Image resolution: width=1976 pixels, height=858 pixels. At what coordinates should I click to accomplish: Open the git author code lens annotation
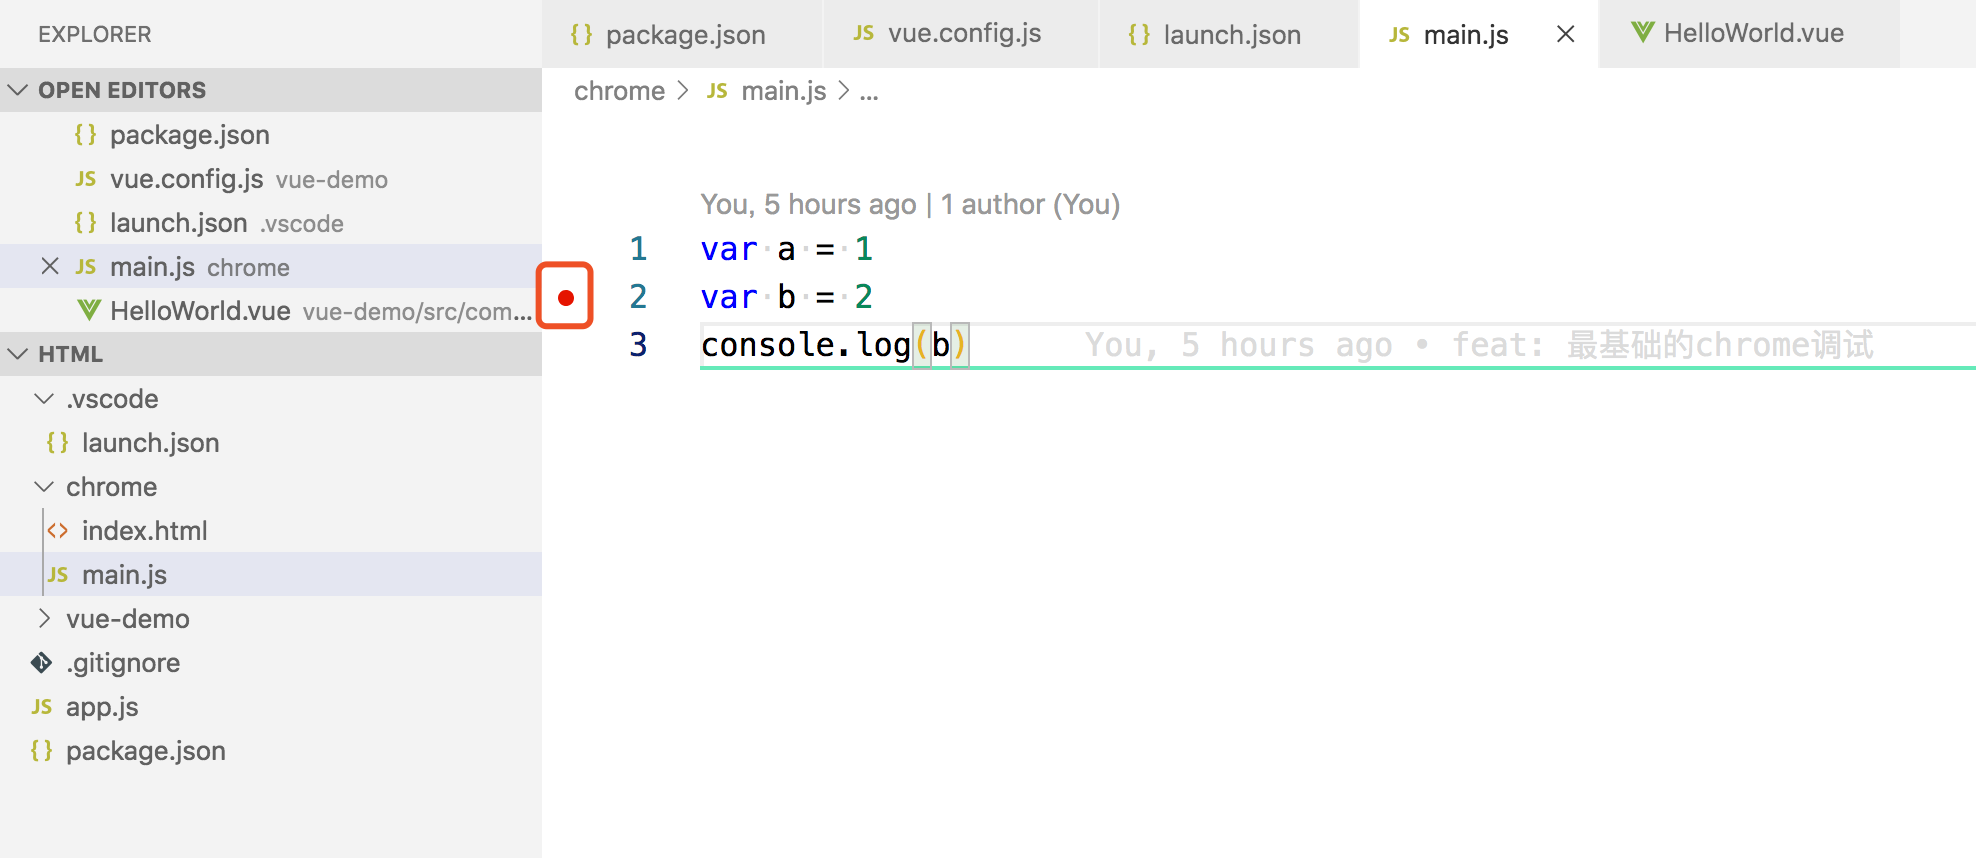click(910, 204)
